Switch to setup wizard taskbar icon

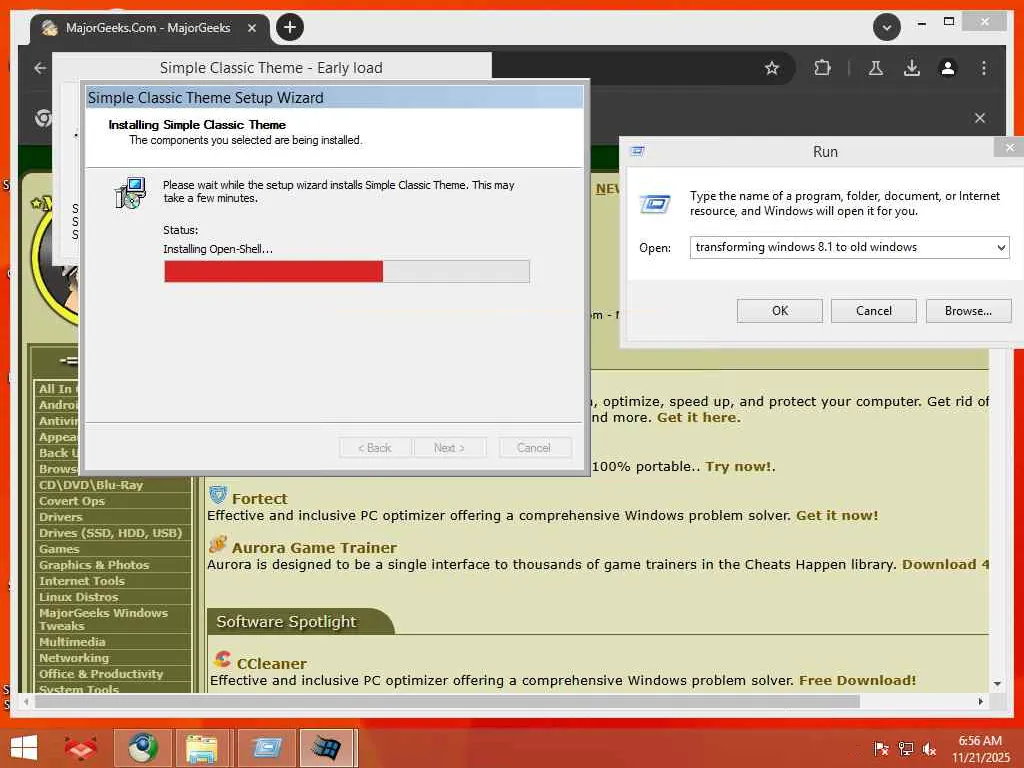tap(327, 748)
